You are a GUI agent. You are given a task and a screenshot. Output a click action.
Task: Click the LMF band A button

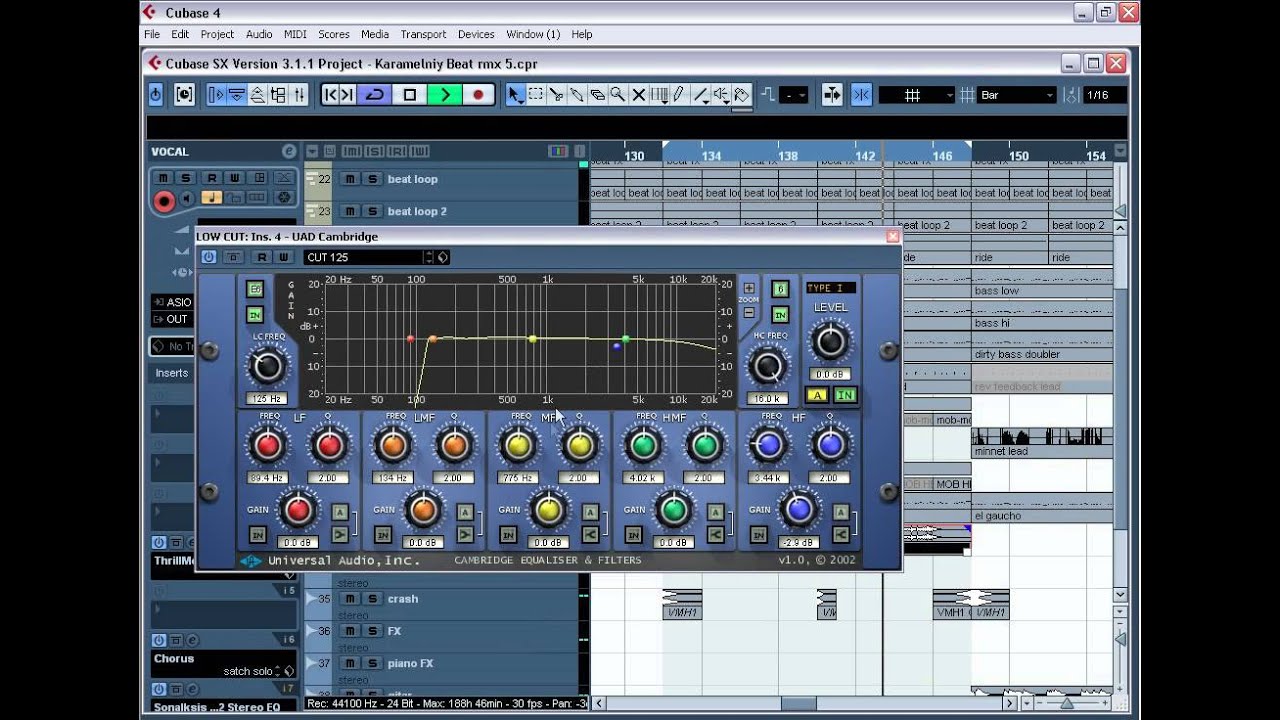point(465,513)
